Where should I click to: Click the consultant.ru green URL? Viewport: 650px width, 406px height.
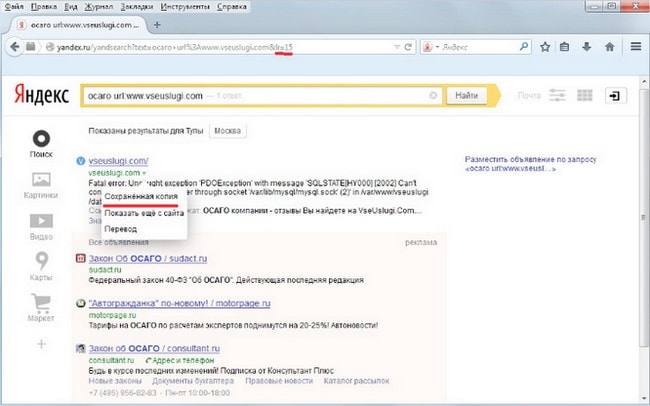112,360
